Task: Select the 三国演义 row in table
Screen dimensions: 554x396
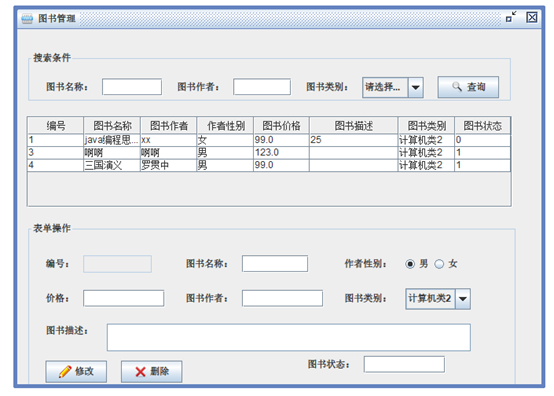Action: tap(269, 165)
